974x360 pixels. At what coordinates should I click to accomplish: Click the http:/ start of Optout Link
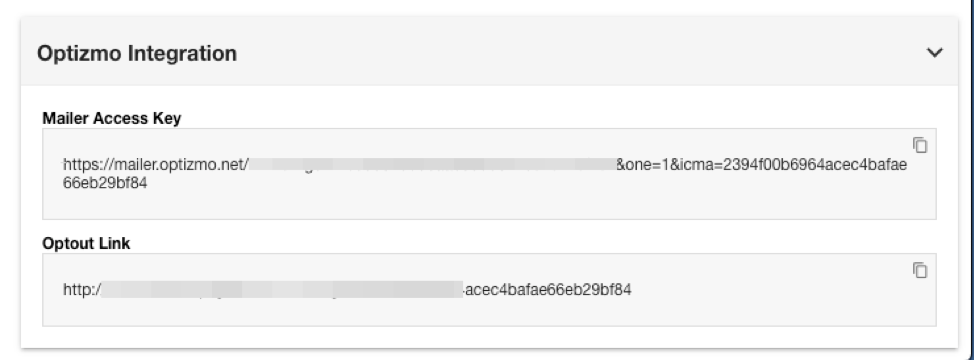81,290
